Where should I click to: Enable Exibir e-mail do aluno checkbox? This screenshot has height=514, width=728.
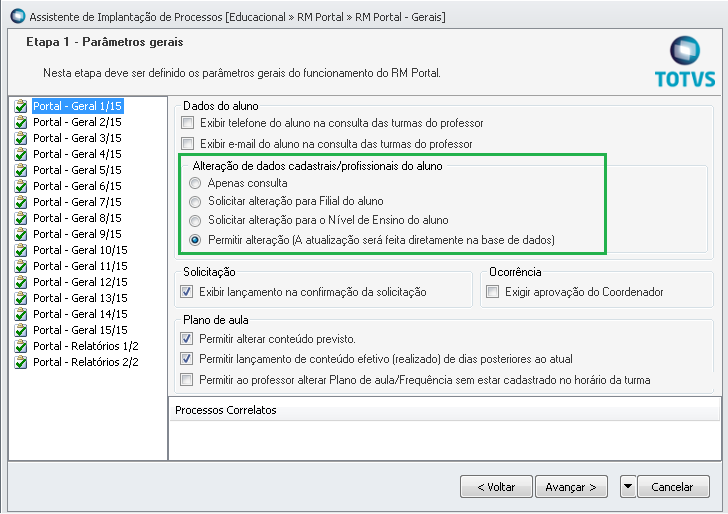pos(188,143)
